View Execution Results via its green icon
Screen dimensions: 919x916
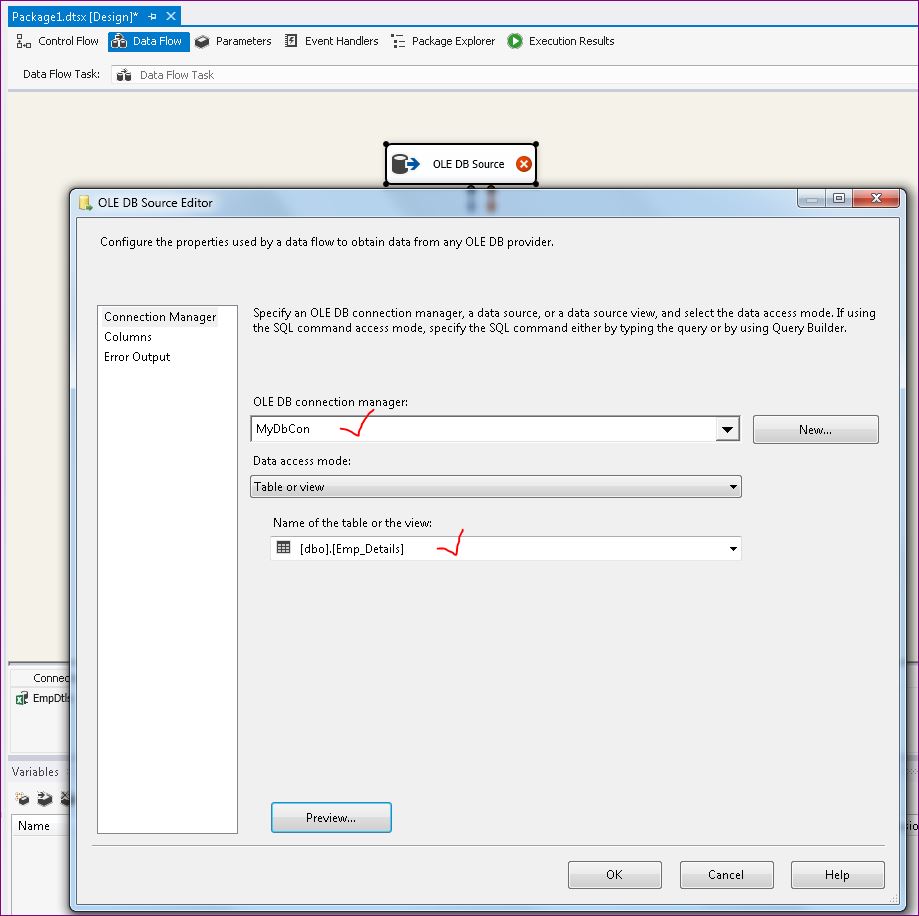click(x=514, y=41)
